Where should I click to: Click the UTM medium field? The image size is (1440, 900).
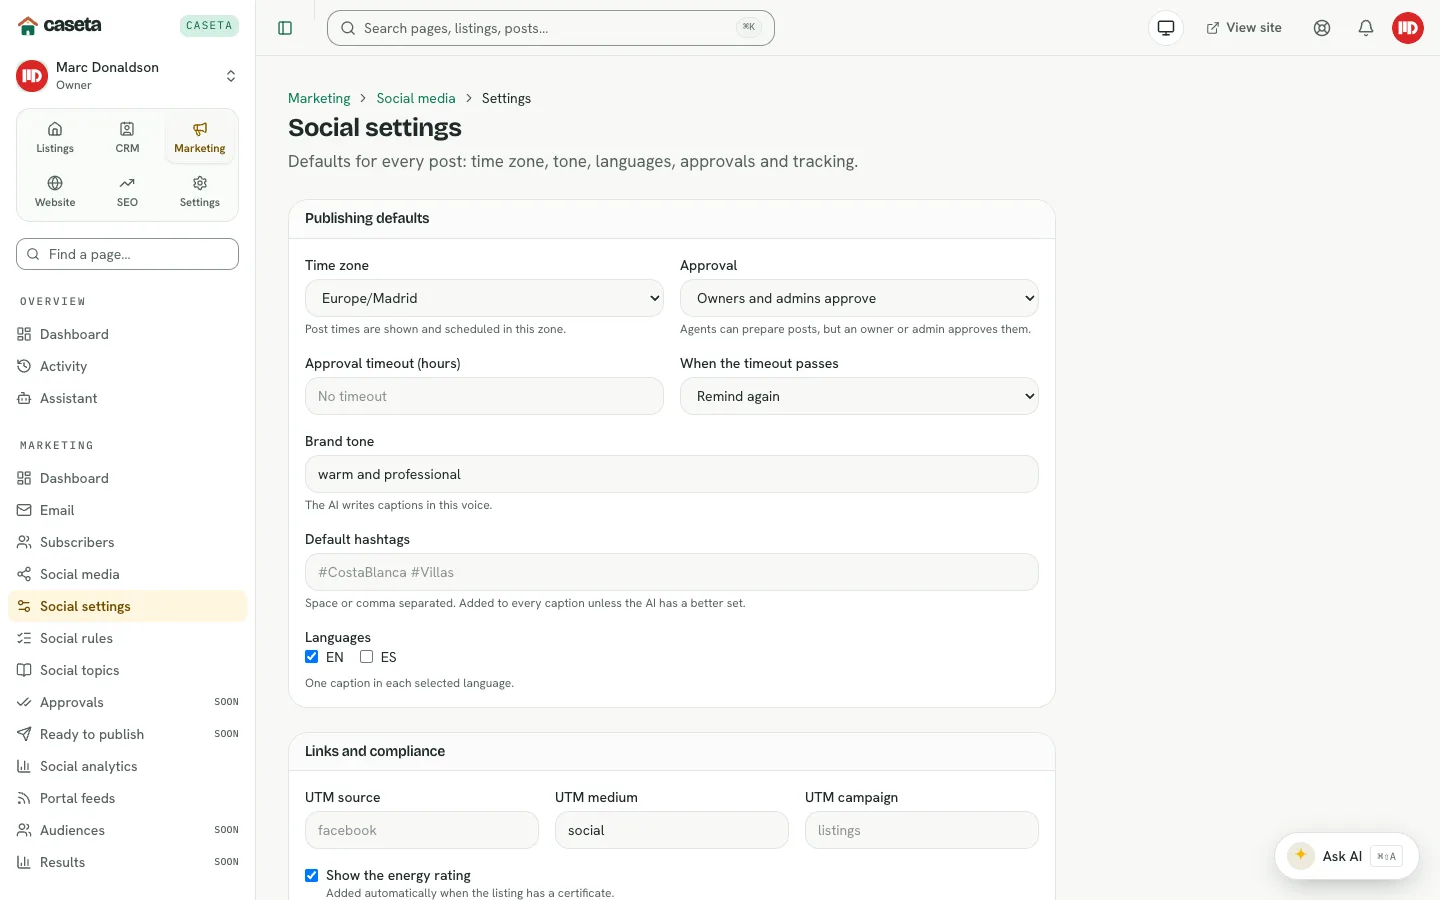[x=672, y=830]
